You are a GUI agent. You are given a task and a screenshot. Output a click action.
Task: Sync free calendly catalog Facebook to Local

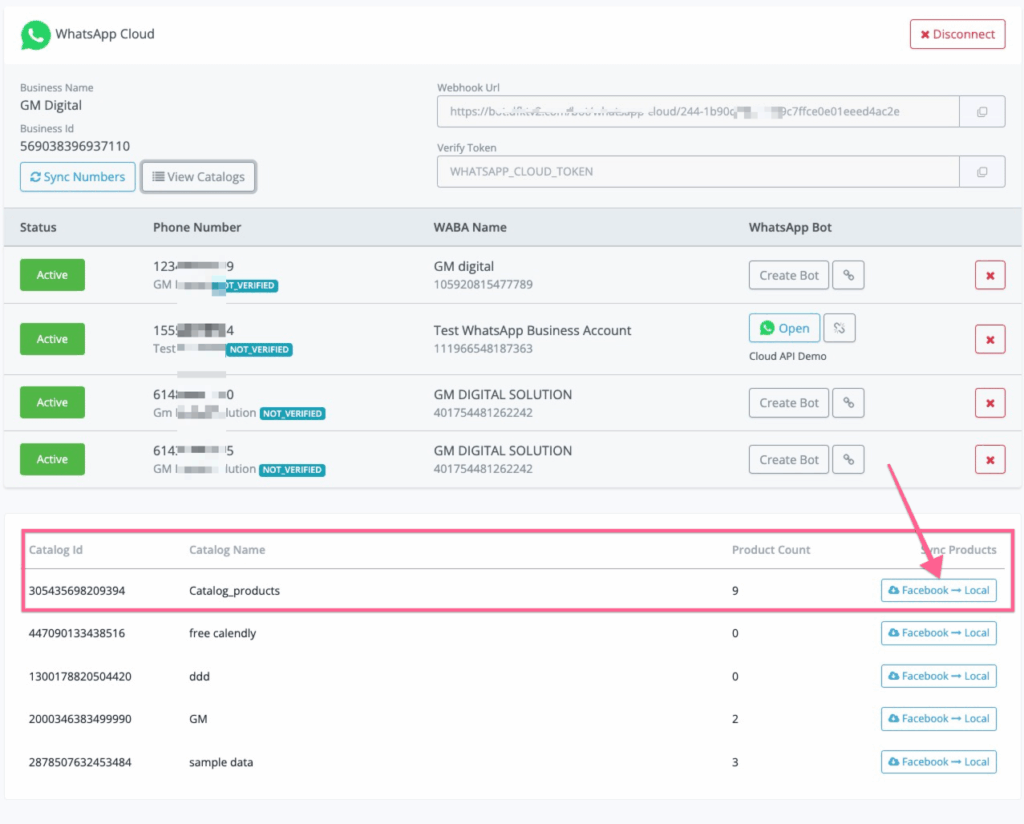(x=938, y=633)
